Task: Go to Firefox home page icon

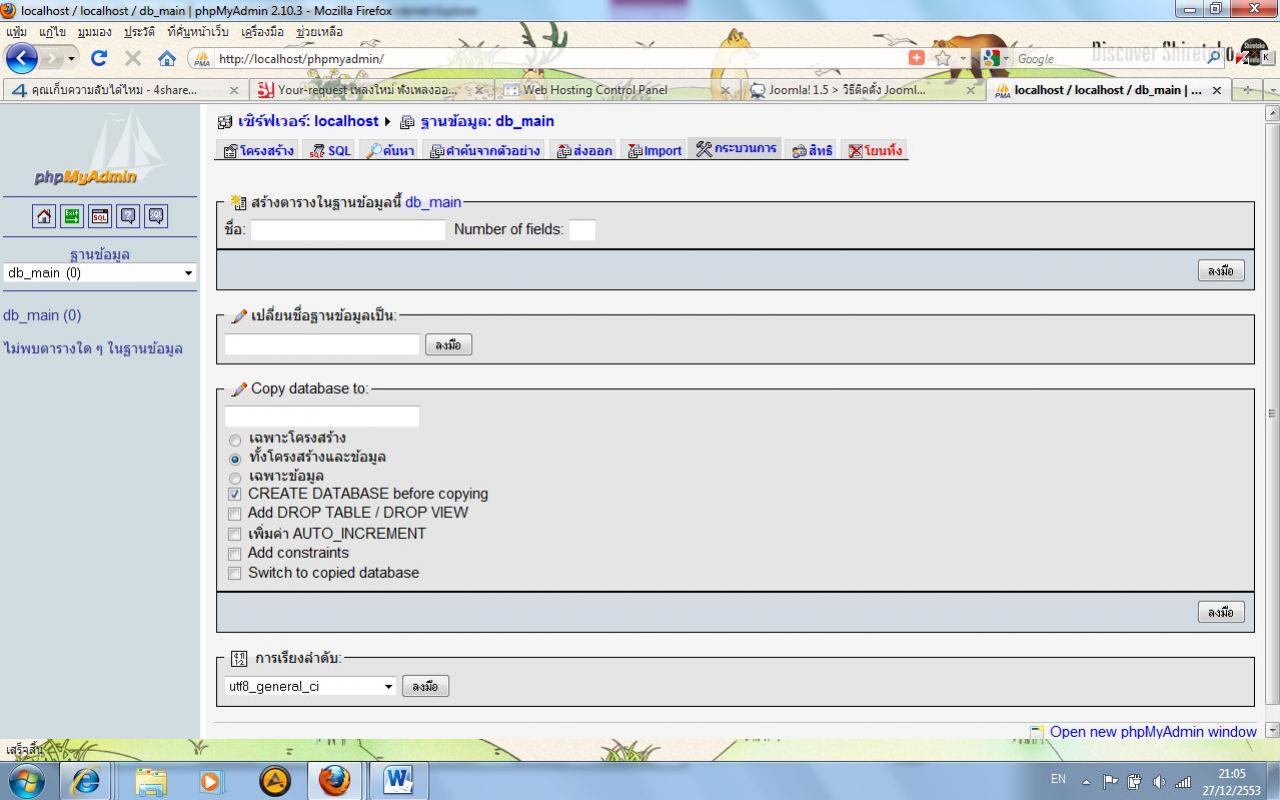Action: click(167, 58)
